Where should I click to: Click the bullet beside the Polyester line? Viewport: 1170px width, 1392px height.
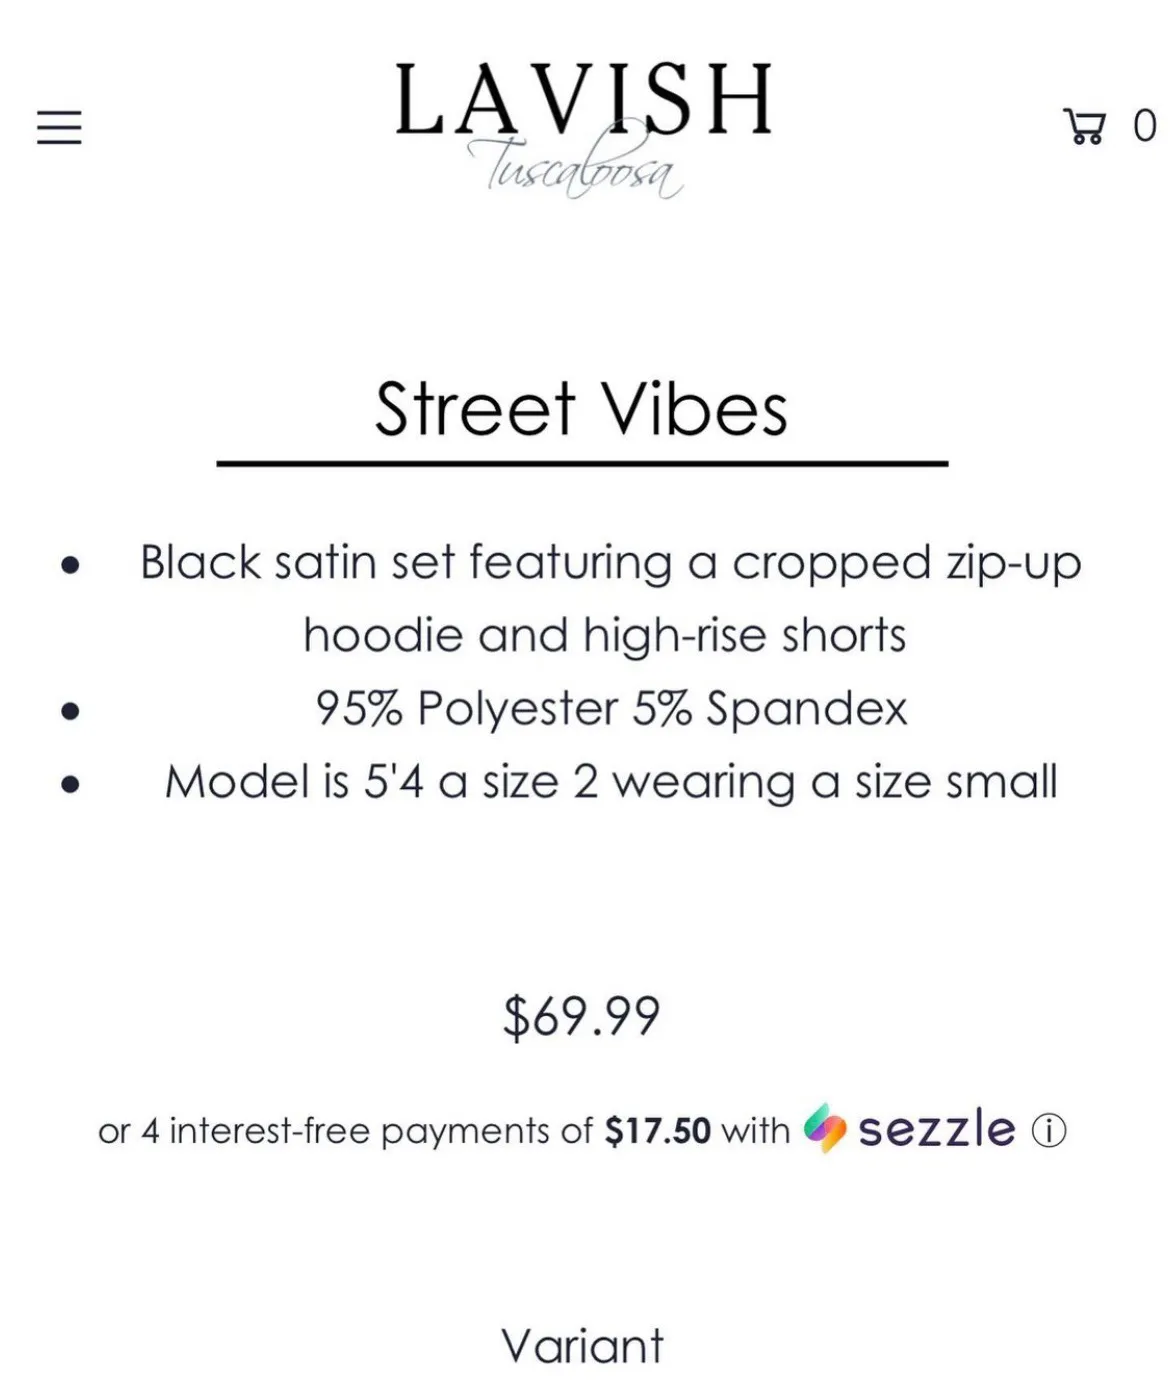click(x=70, y=711)
